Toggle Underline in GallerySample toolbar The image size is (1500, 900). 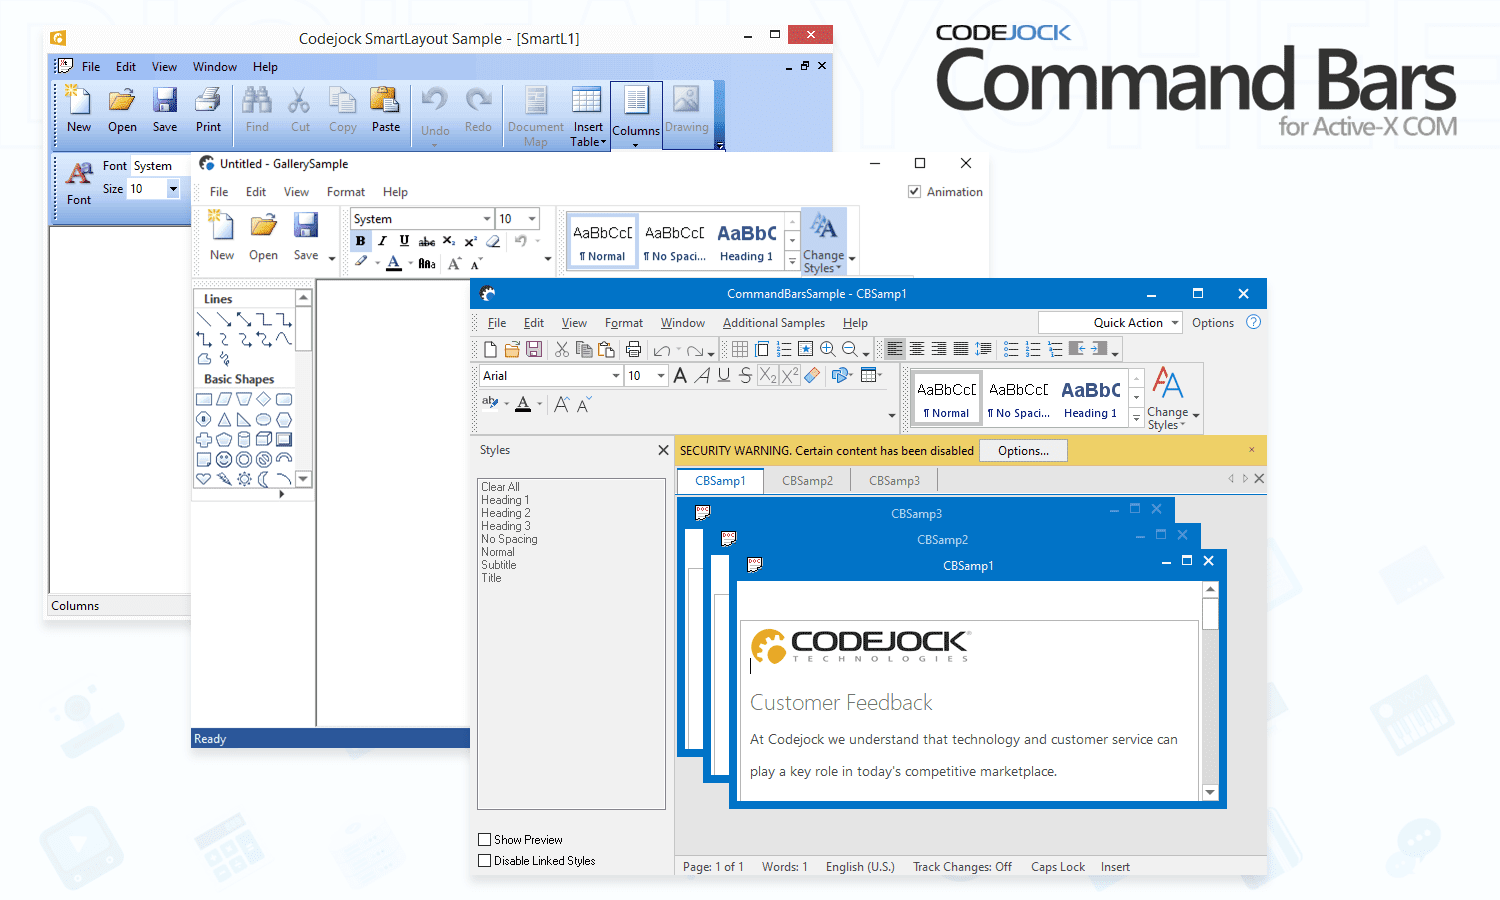click(x=404, y=241)
